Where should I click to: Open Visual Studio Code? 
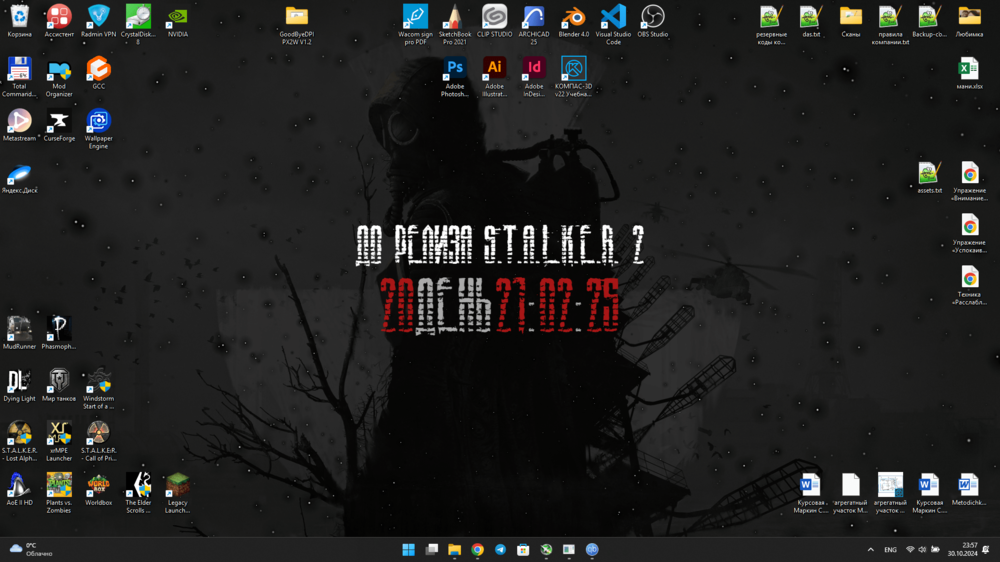coord(613,24)
